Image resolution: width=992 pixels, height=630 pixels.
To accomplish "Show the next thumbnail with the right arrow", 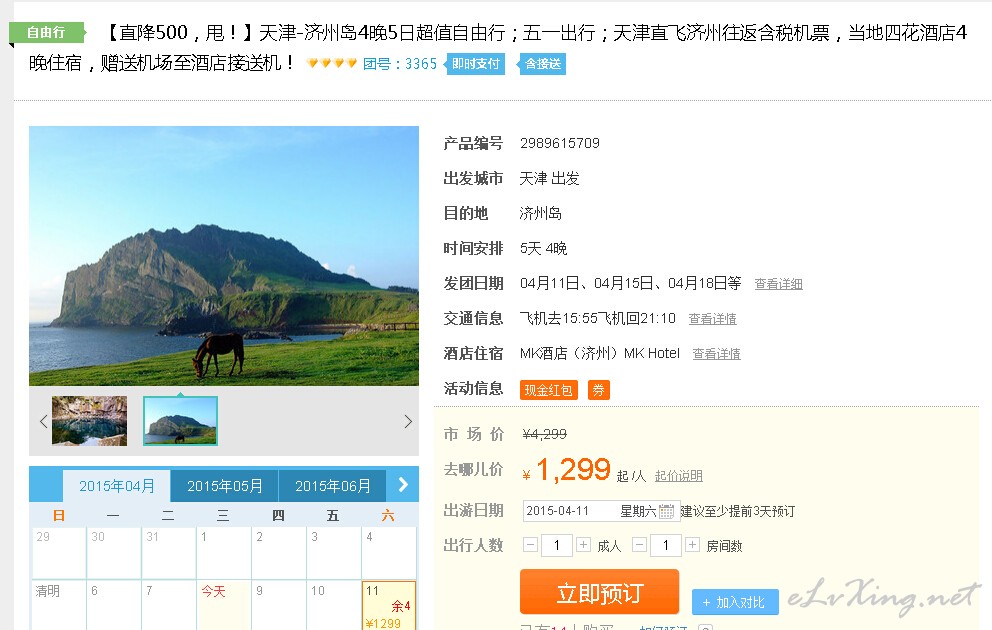I will click(x=408, y=421).
